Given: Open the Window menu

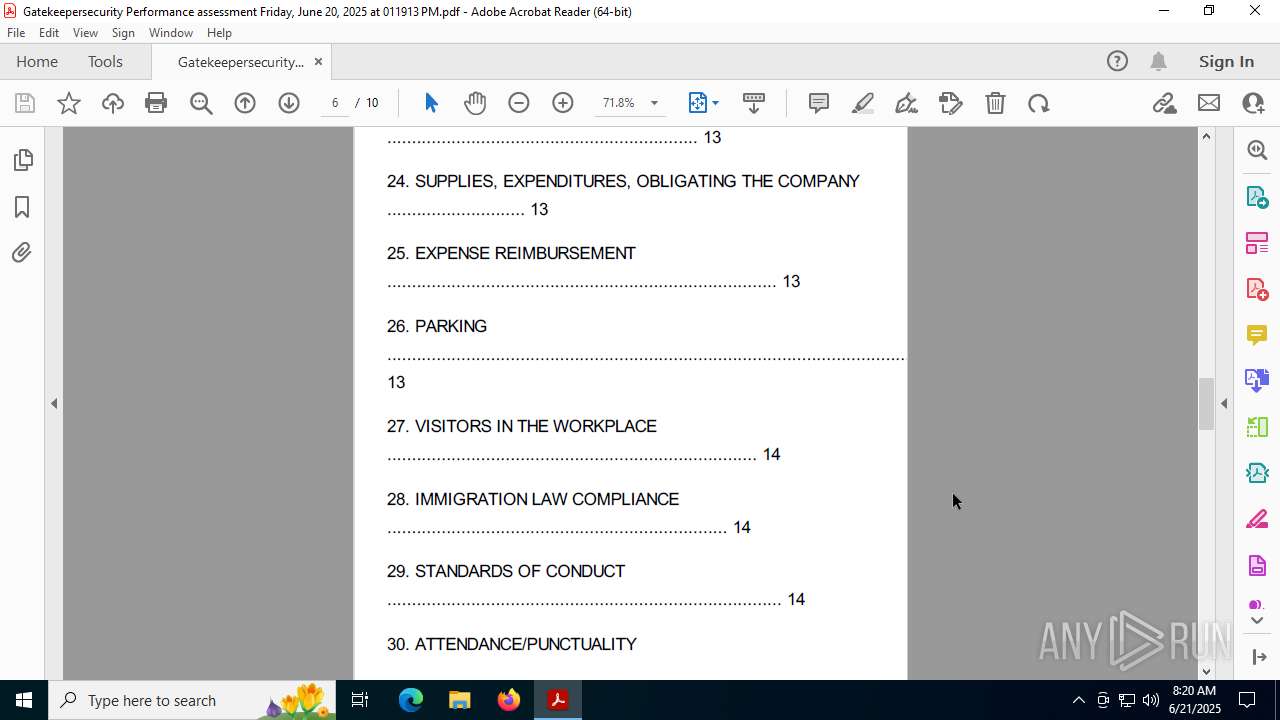Looking at the screenshot, I should pos(171,33).
